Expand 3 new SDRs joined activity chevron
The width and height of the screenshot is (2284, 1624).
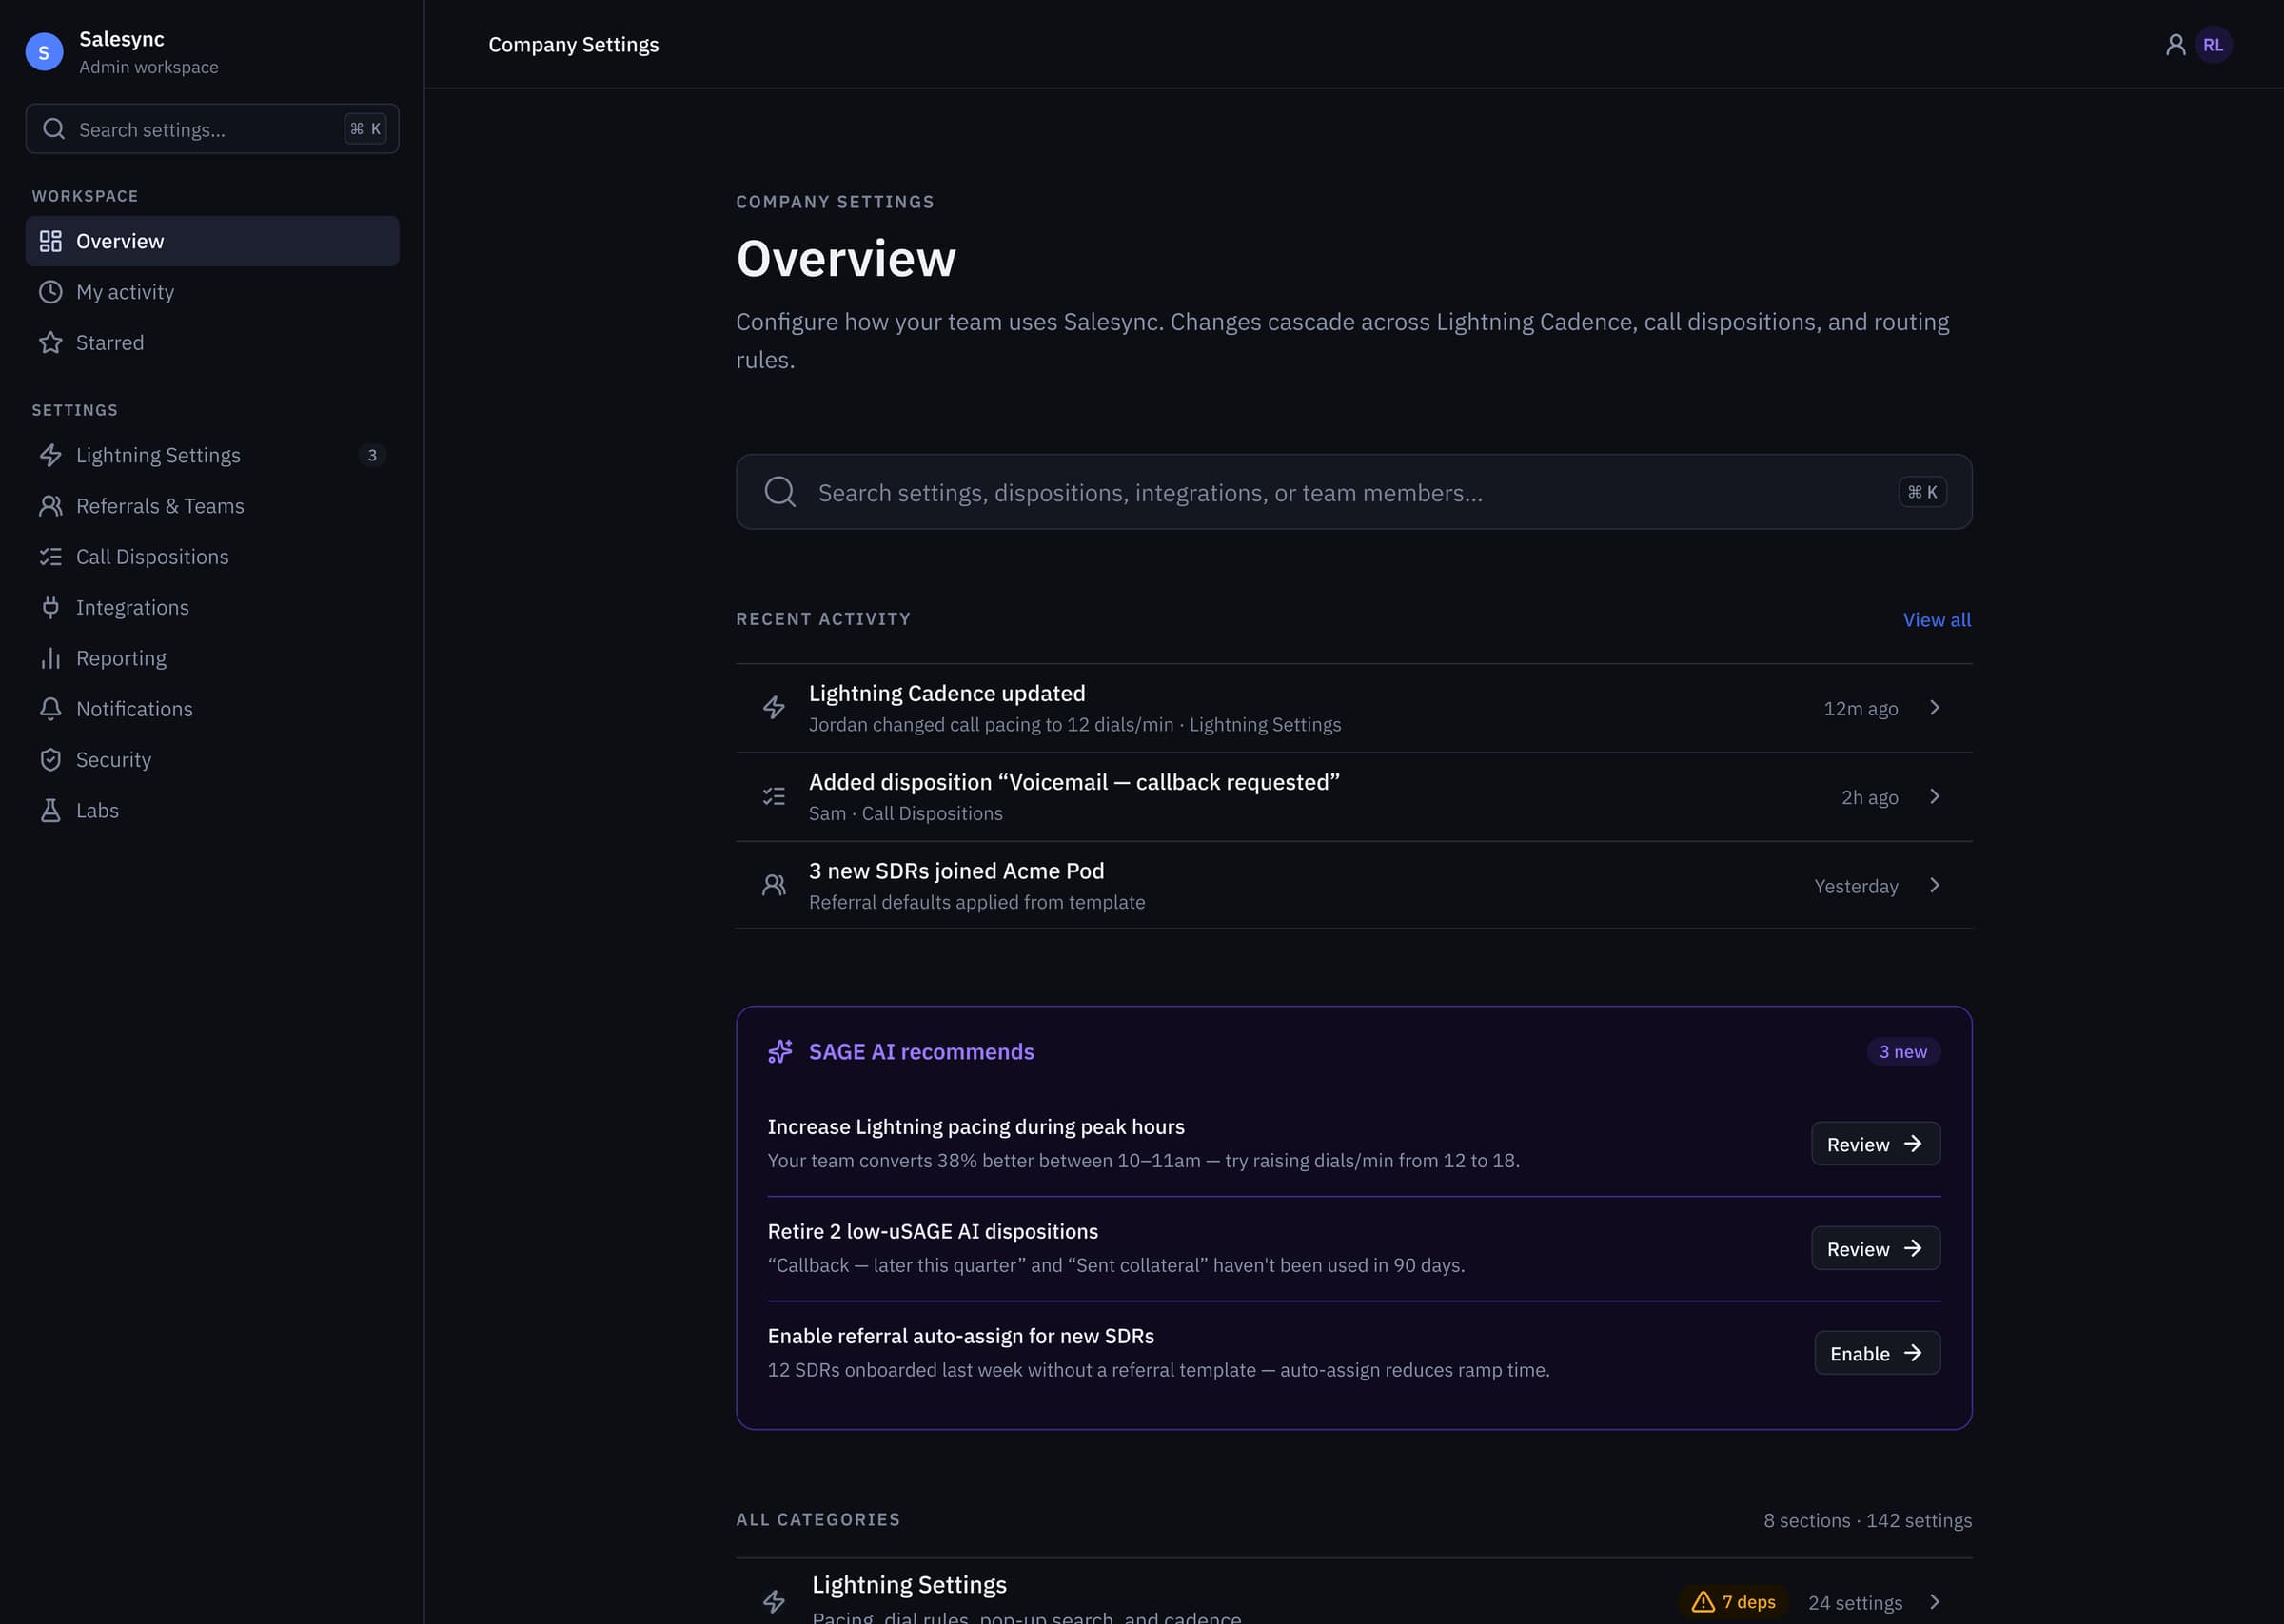coord(1934,886)
